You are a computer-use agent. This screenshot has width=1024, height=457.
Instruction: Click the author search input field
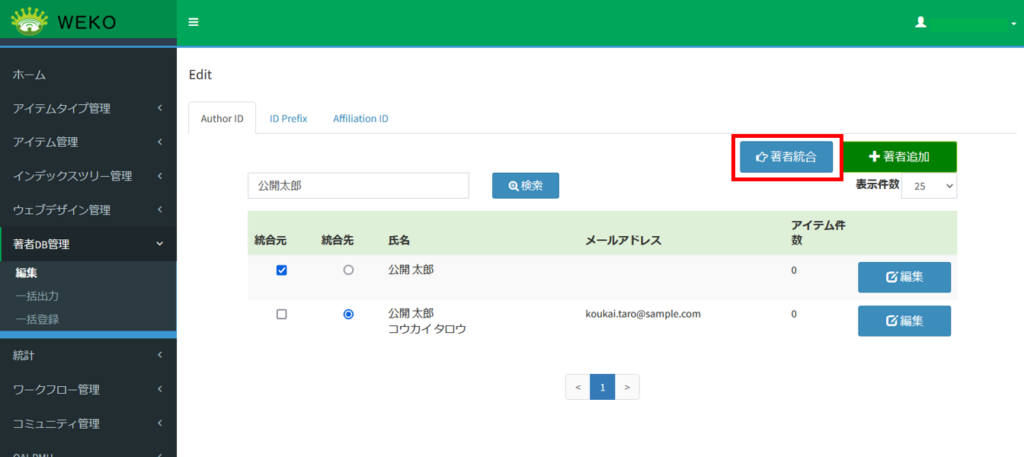pos(358,186)
